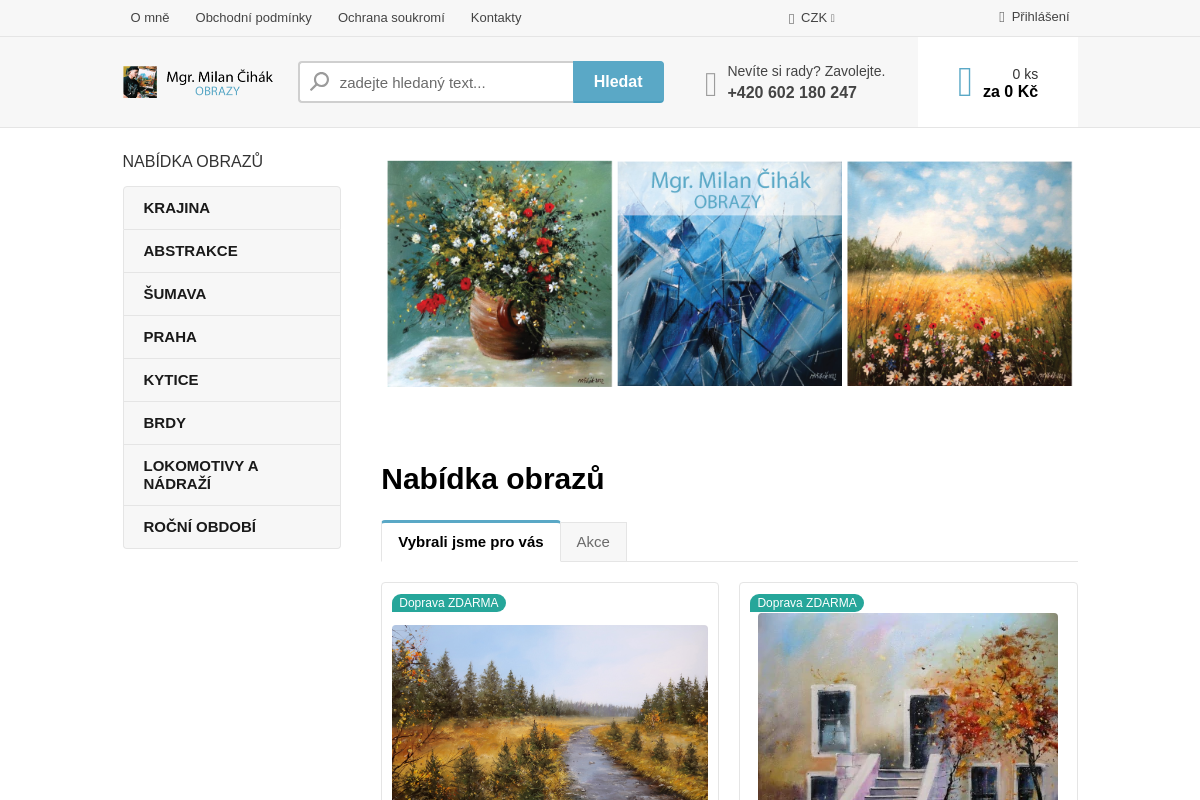The height and width of the screenshot is (800, 1200).
Task: Select the Vybrali jsme pro vás tab
Action: (471, 542)
